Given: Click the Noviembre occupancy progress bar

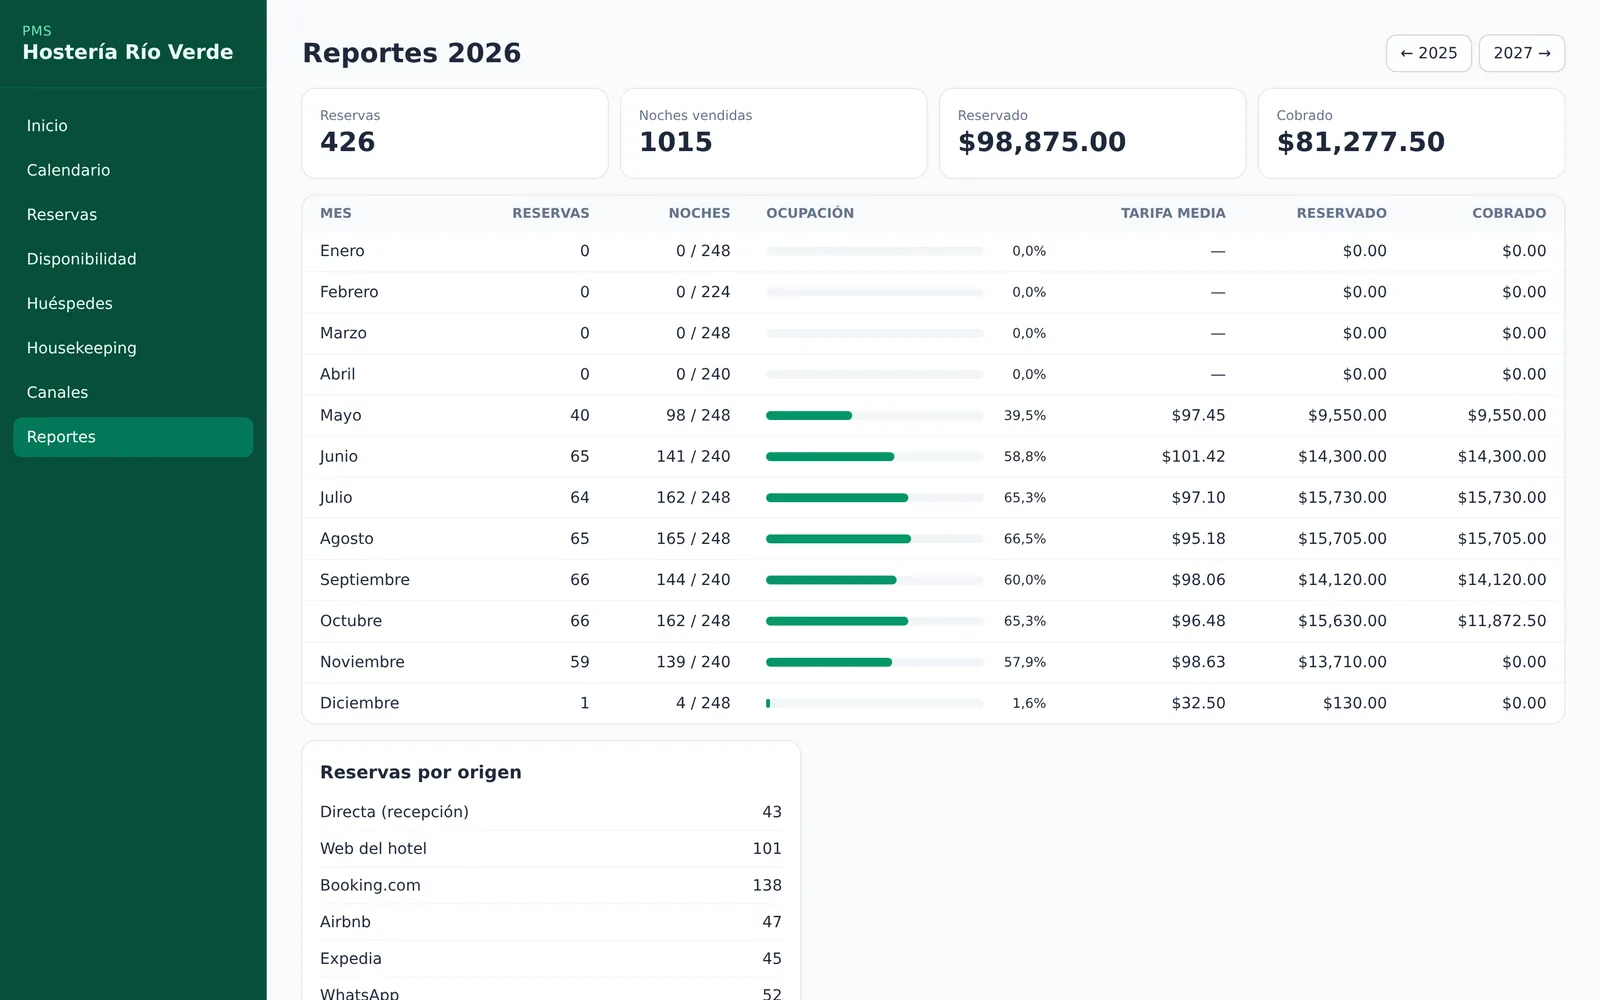Looking at the screenshot, I should click(875, 662).
